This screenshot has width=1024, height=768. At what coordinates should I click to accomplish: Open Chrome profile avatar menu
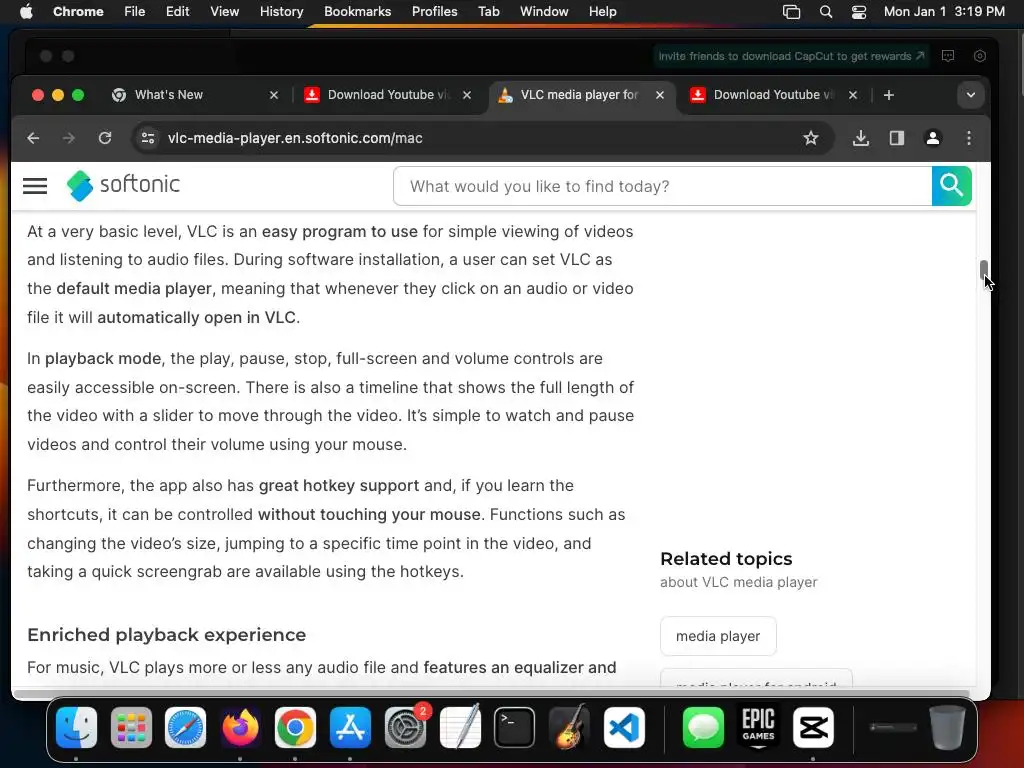(x=933, y=138)
